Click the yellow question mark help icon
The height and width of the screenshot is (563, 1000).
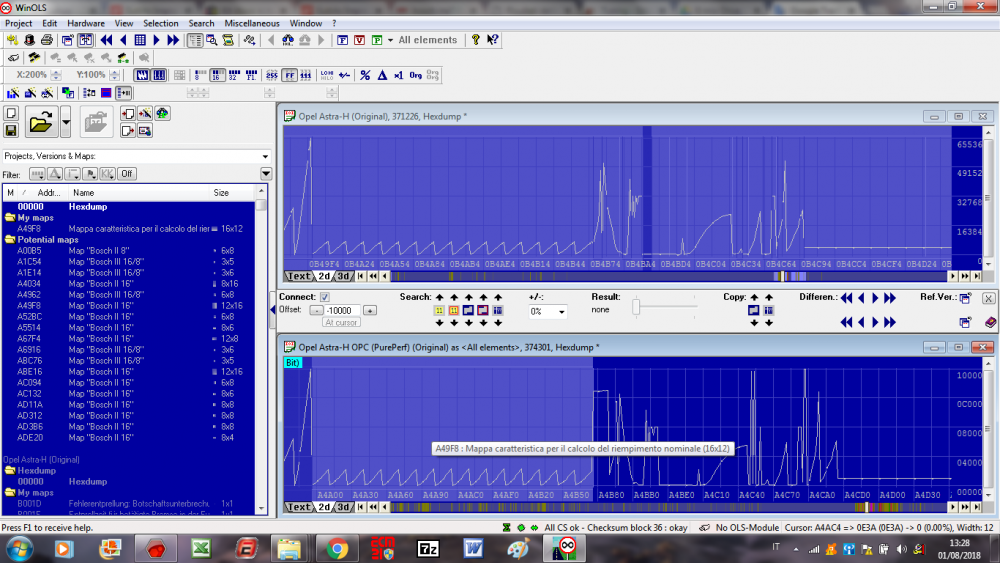coord(475,40)
